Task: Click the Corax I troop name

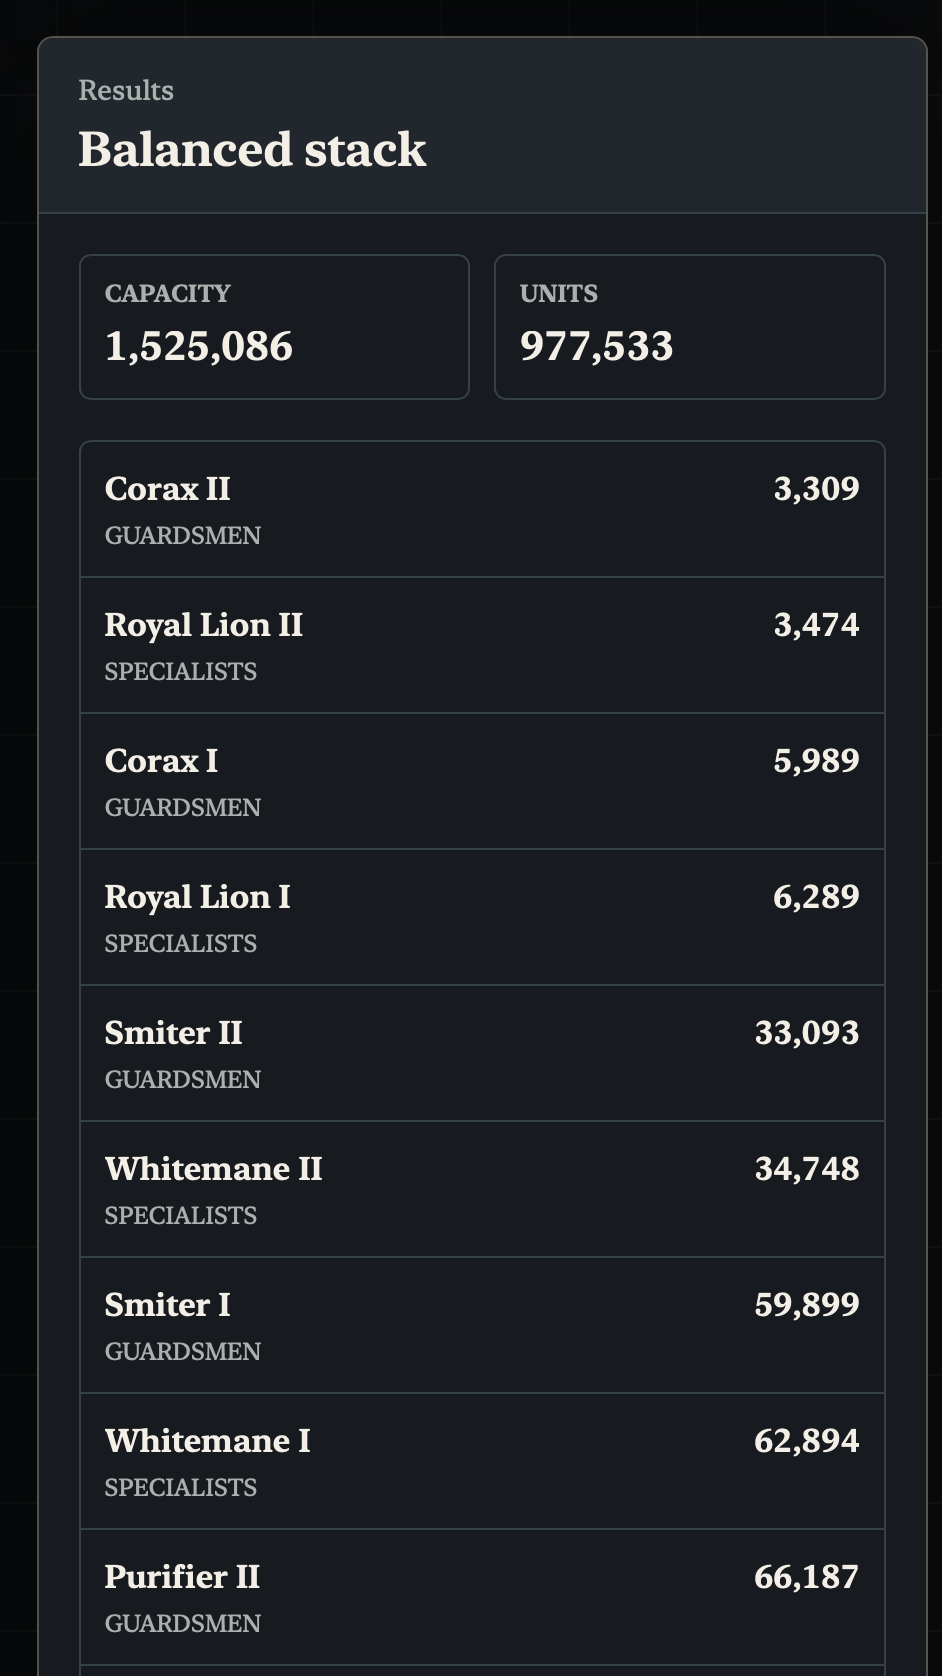Action: coord(161,761)
